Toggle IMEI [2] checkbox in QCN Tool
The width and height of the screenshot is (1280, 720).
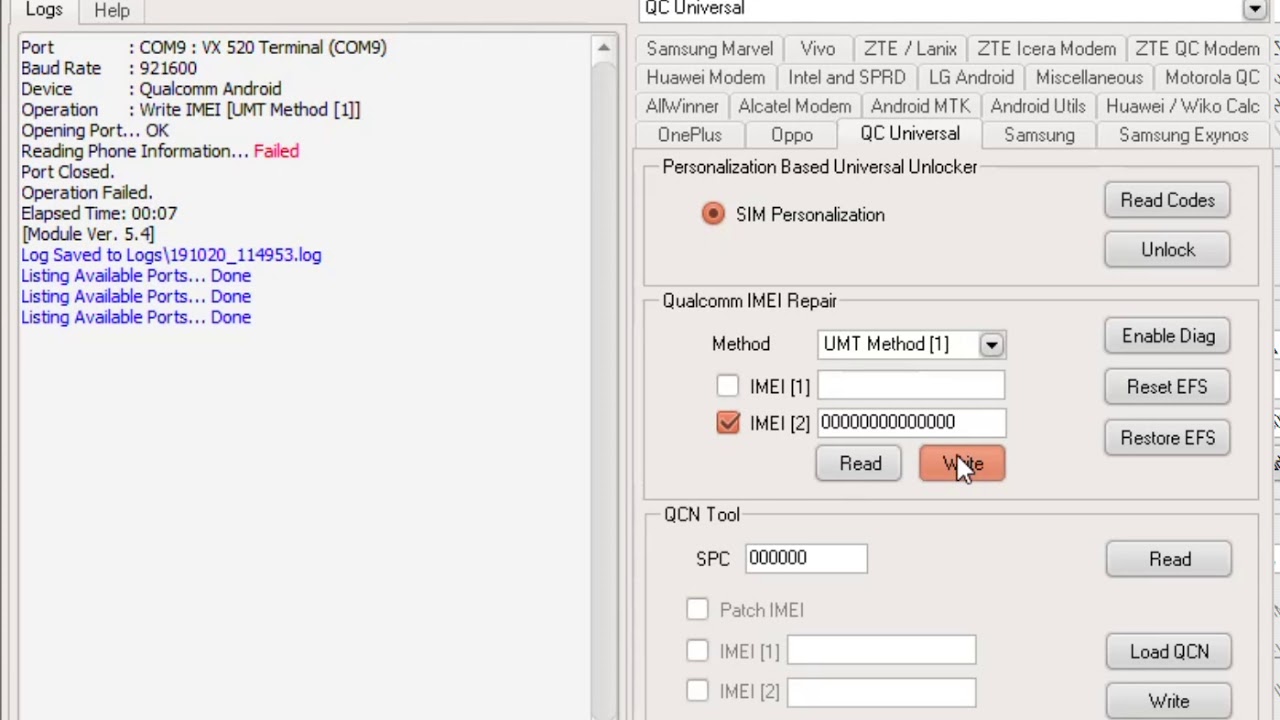point(697,691)
